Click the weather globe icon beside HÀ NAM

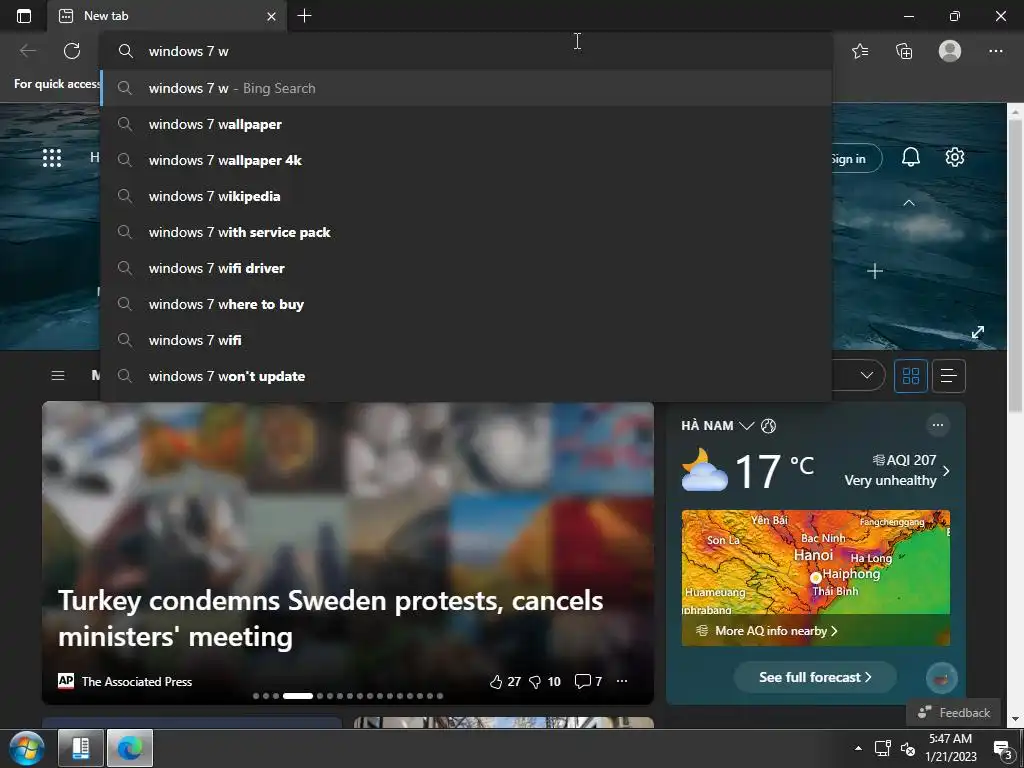[769, 426]
